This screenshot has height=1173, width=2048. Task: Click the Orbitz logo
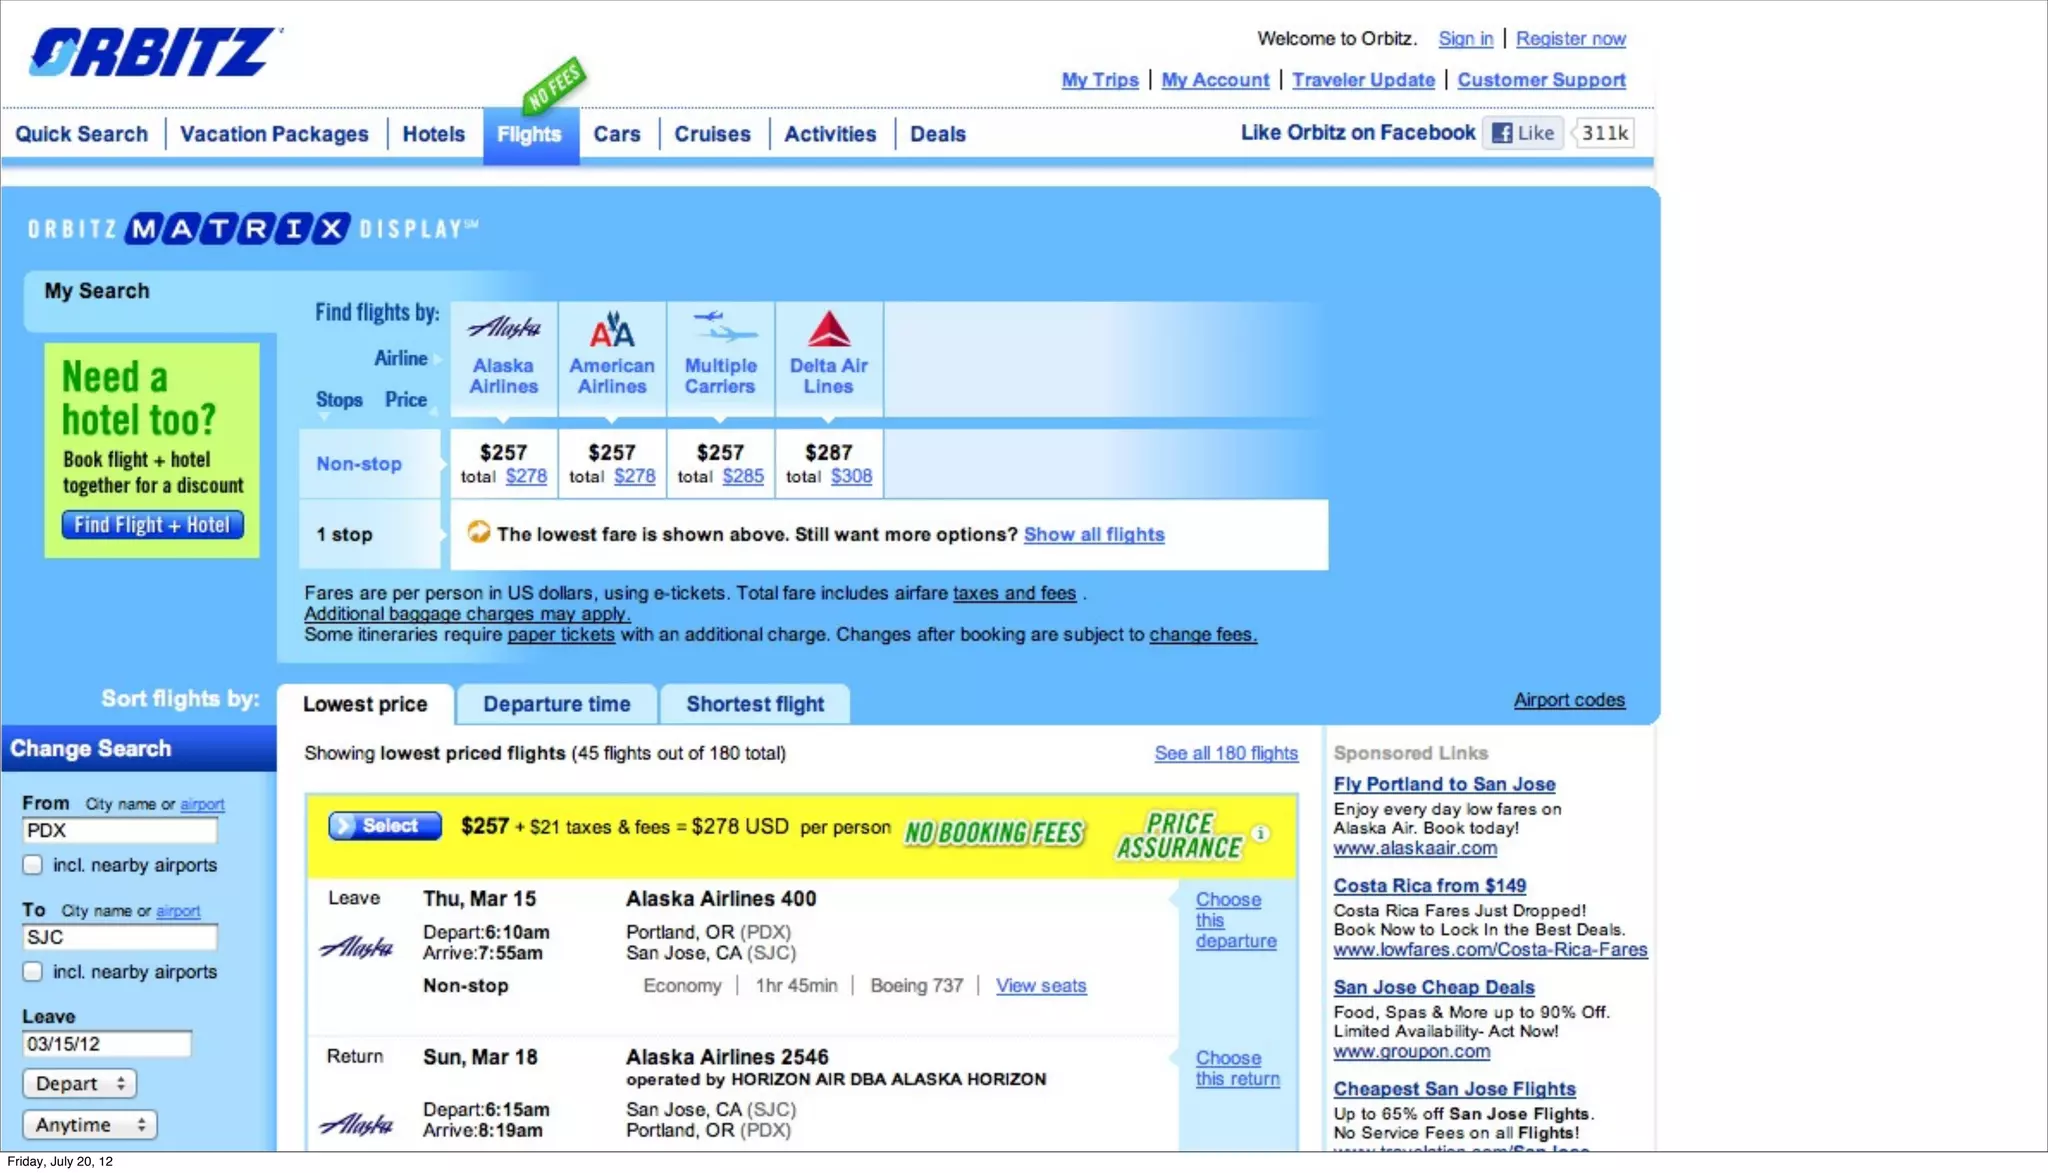[154, 52]
